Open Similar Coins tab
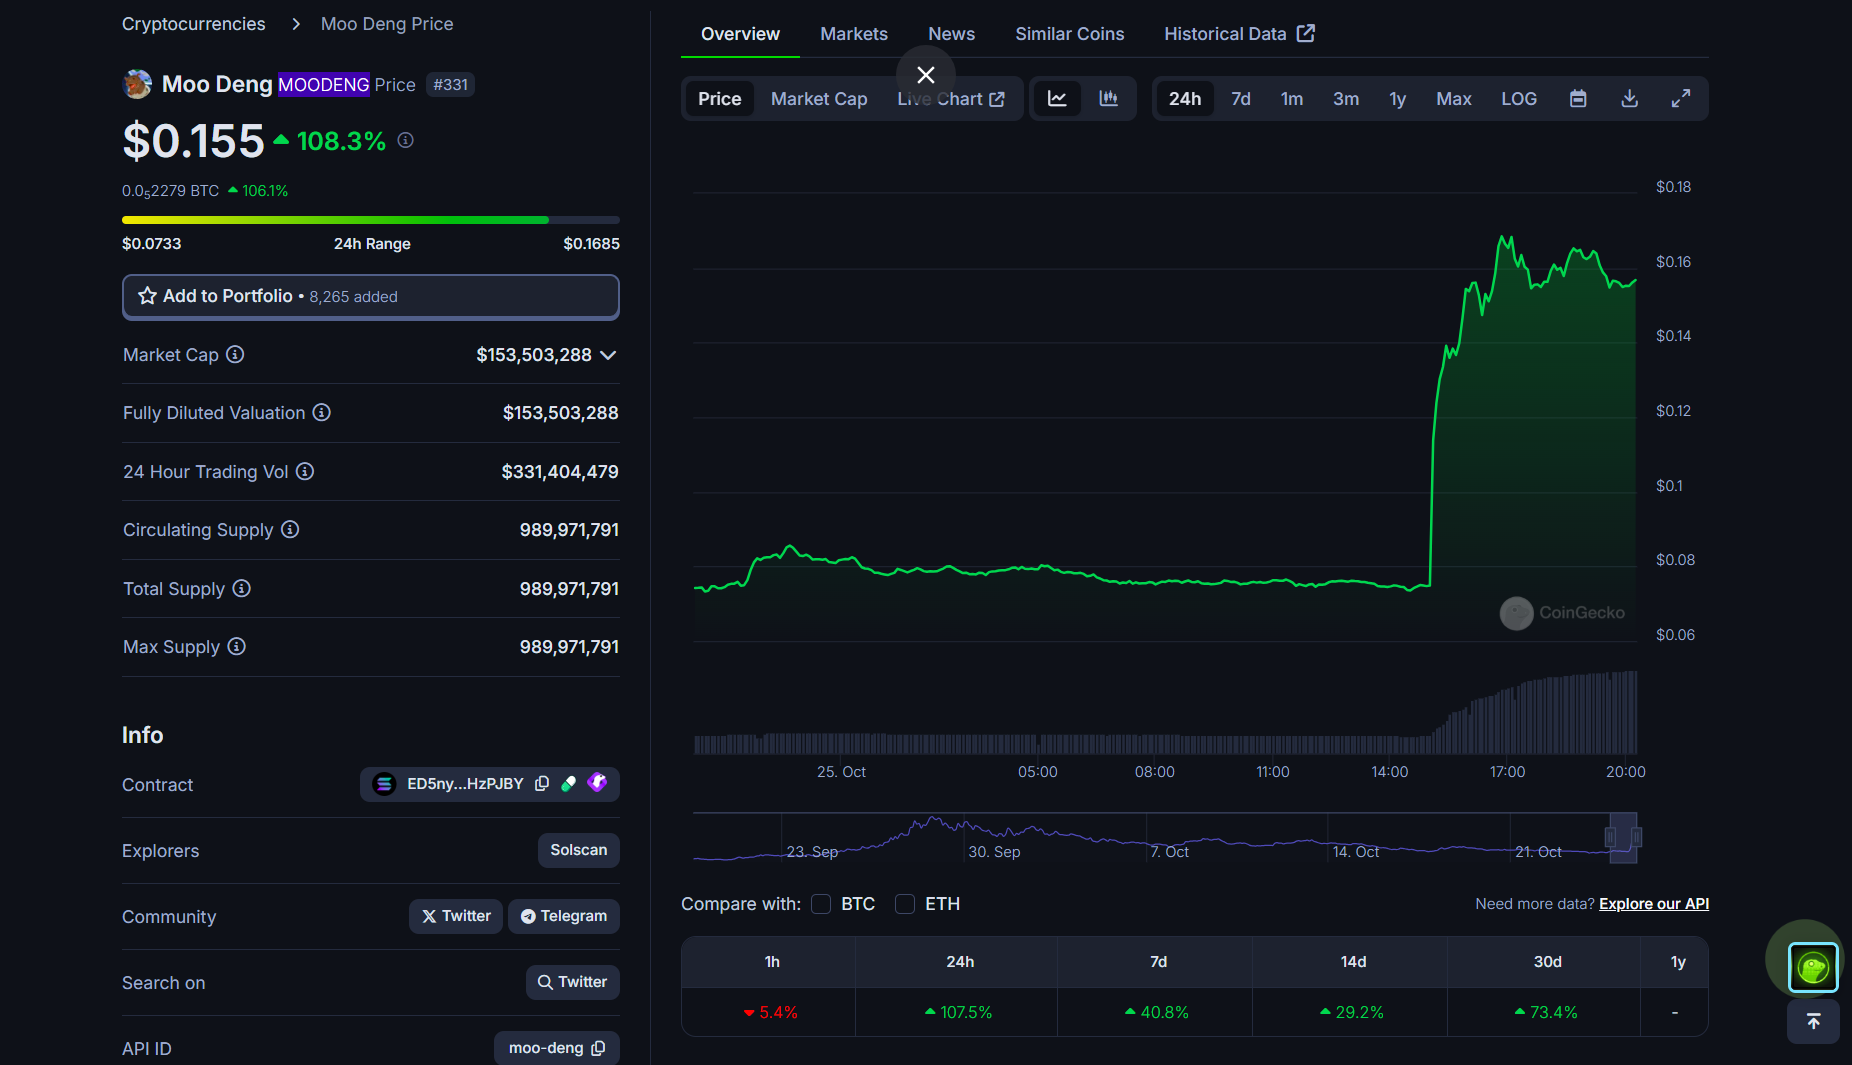This screenshot has width=1852, height=1065. [1070, 33]
